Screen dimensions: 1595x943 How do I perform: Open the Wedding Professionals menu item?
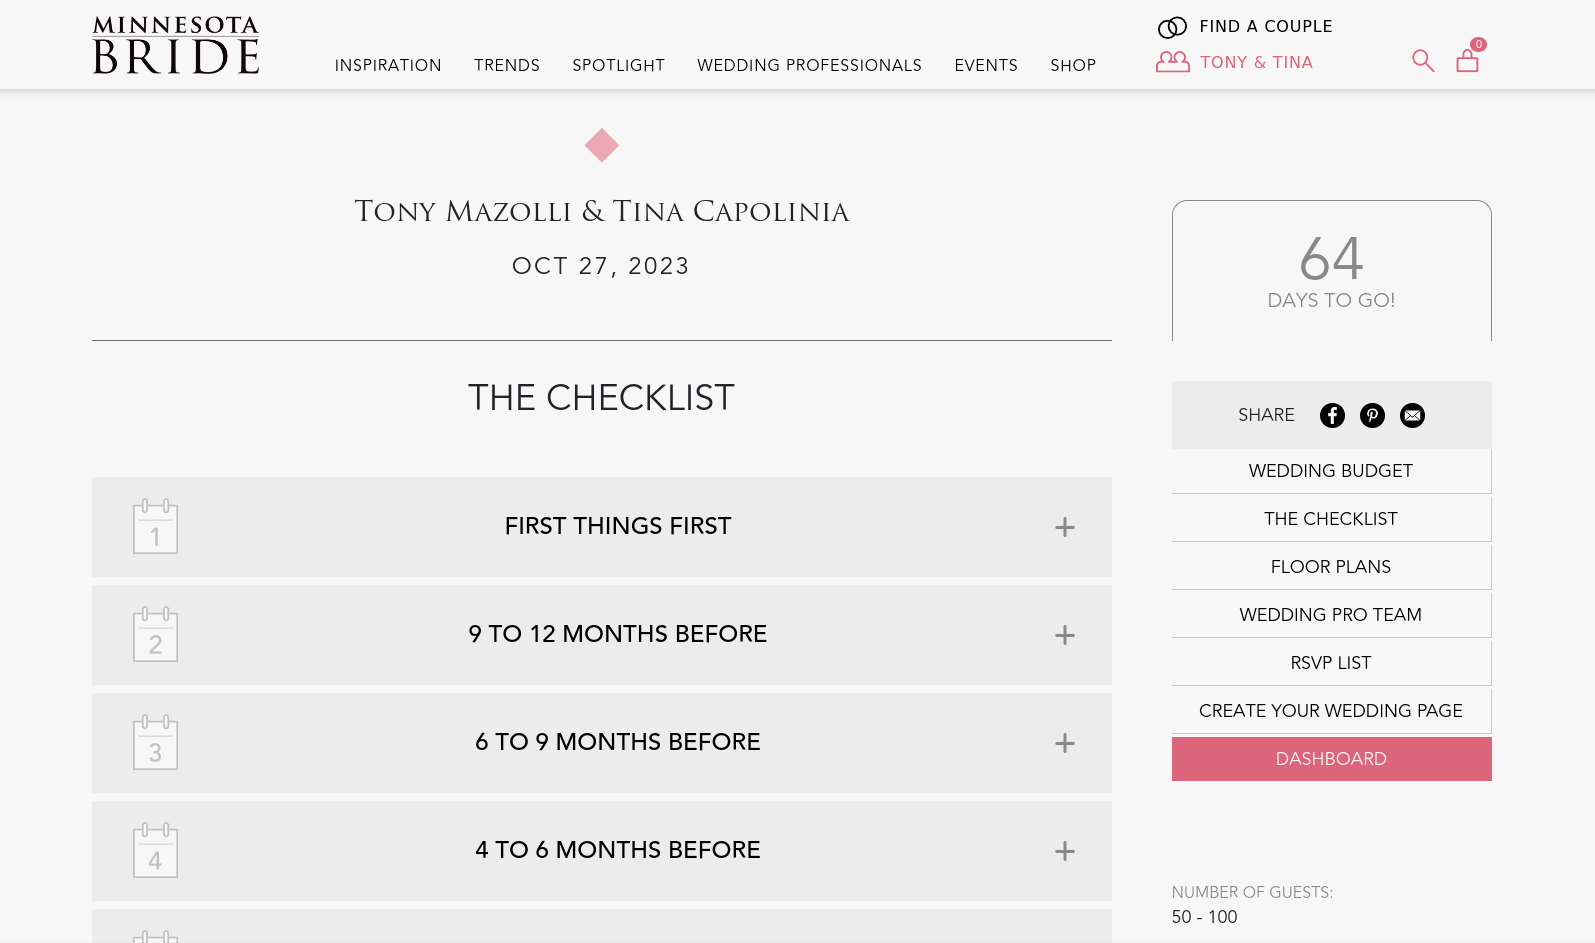coord(809,65)
